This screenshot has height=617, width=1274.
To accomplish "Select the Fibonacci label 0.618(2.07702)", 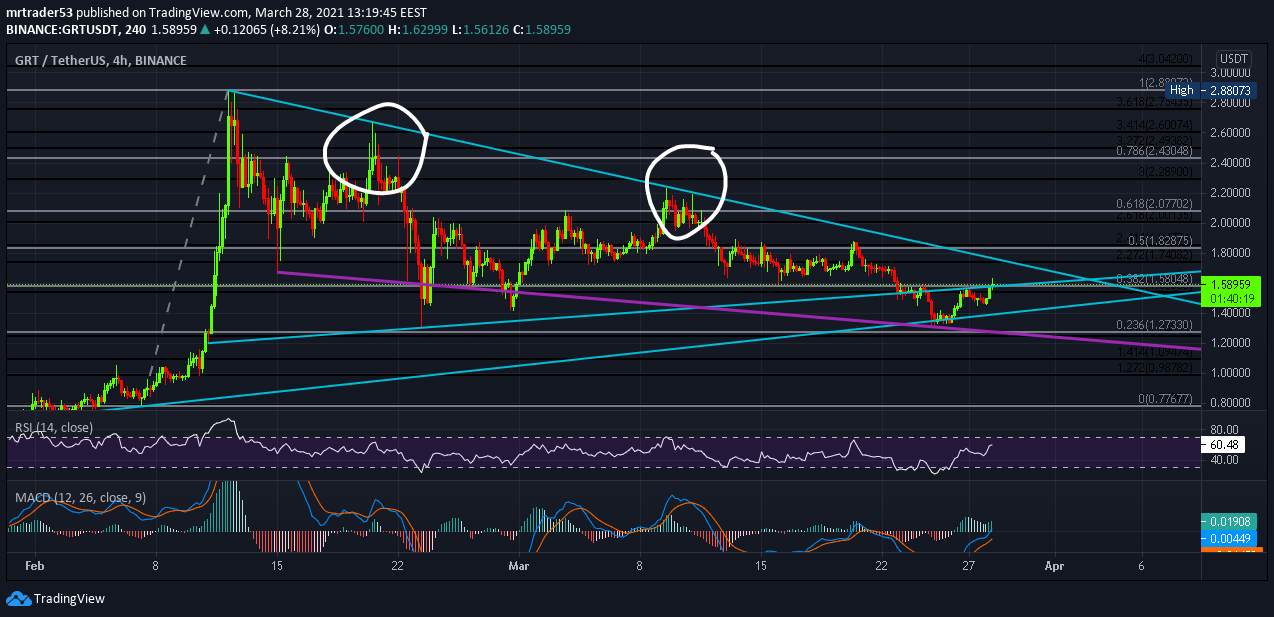I will pos(1154,203).
